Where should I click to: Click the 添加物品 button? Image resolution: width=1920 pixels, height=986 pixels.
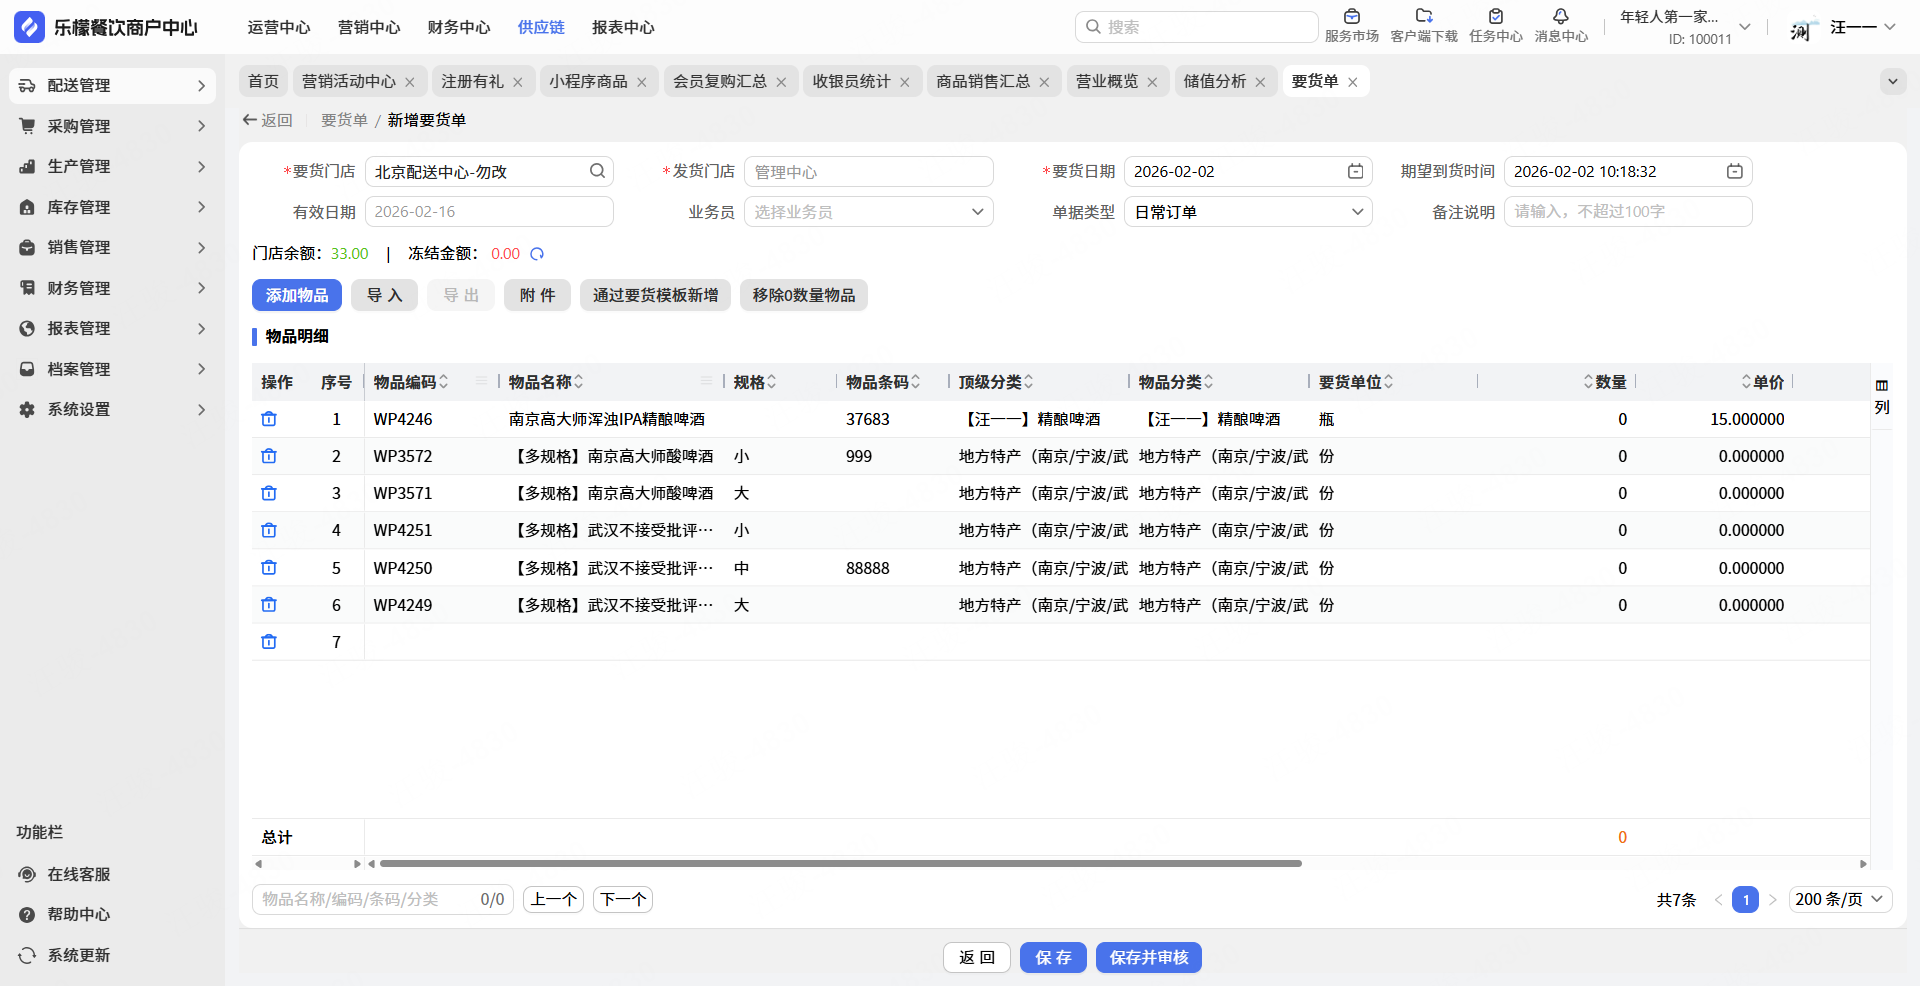click(296, 295)
